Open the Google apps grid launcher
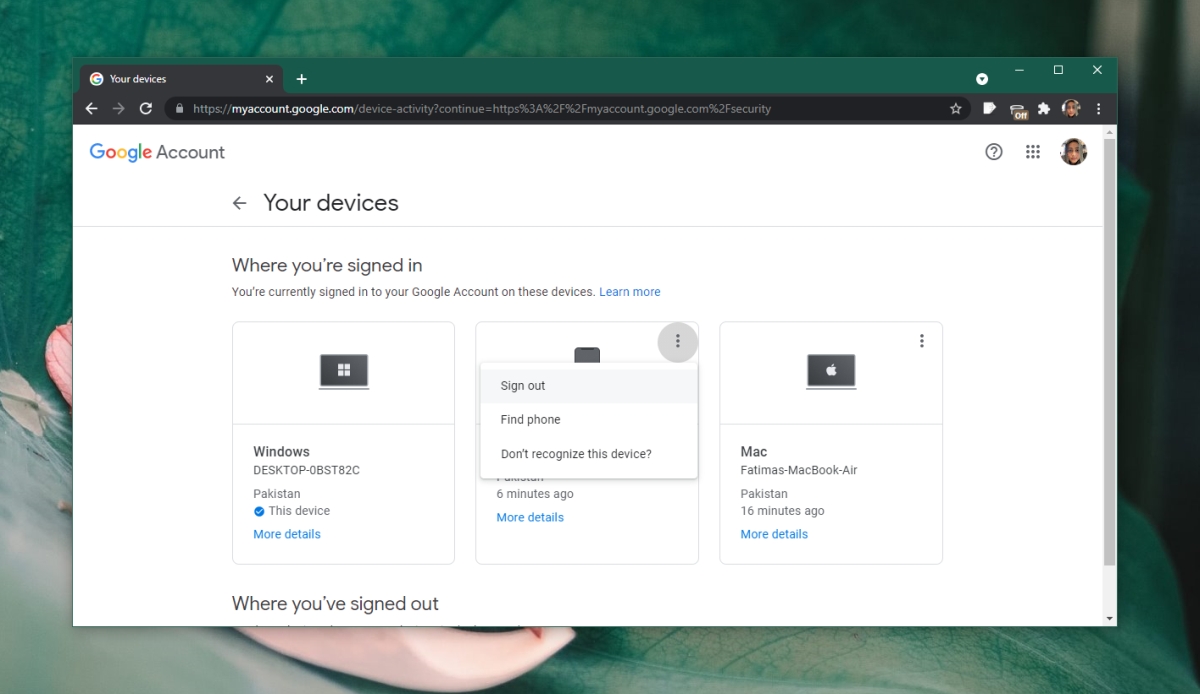This screenshot has height=694, width=1200. click(1033, 151)
